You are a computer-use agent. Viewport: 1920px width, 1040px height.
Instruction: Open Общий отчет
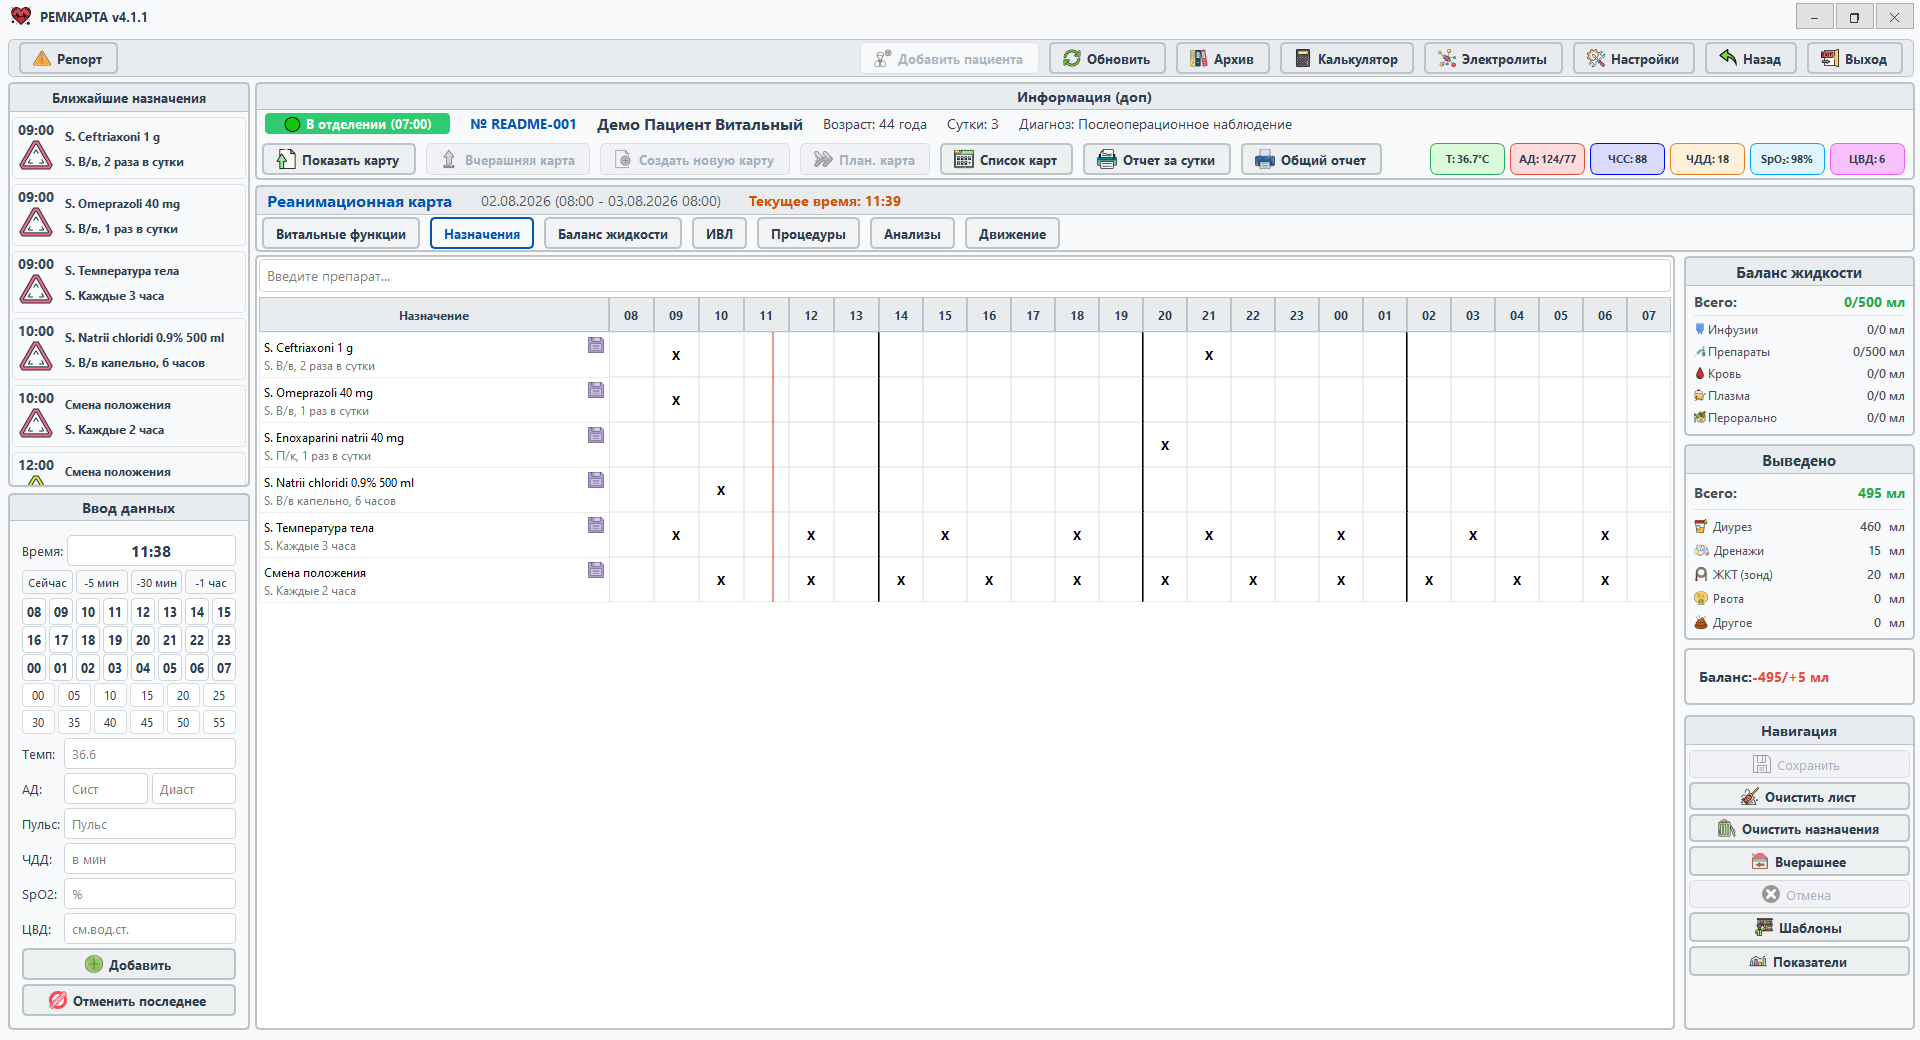tap(1311, 160)
